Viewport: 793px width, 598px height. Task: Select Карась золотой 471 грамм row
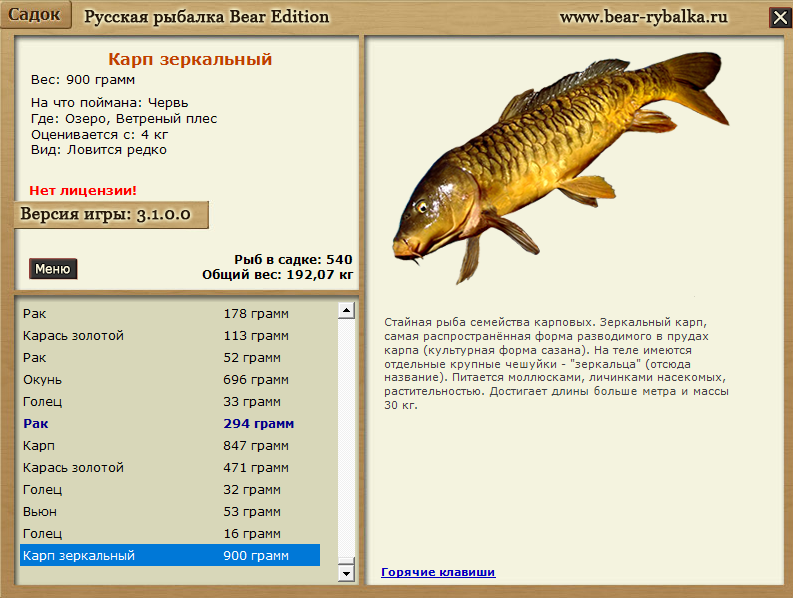coord(170,467)
